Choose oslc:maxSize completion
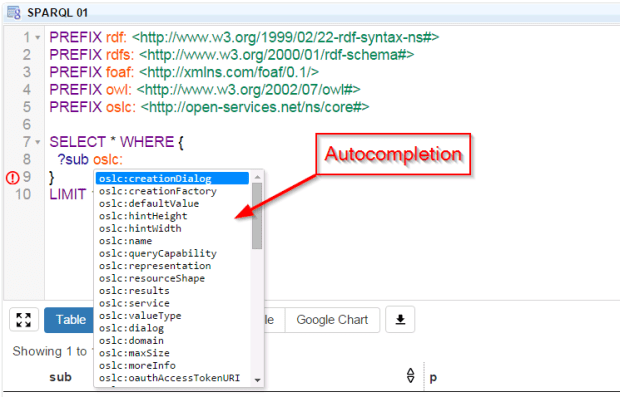Viewport: 620px width, 397px height. click(x=172, y=353)
